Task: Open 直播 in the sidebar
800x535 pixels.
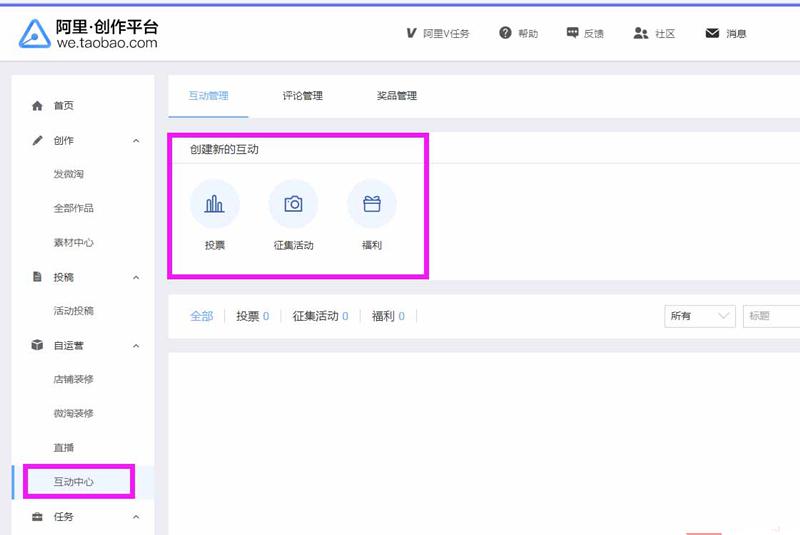Action: (63, 448)
